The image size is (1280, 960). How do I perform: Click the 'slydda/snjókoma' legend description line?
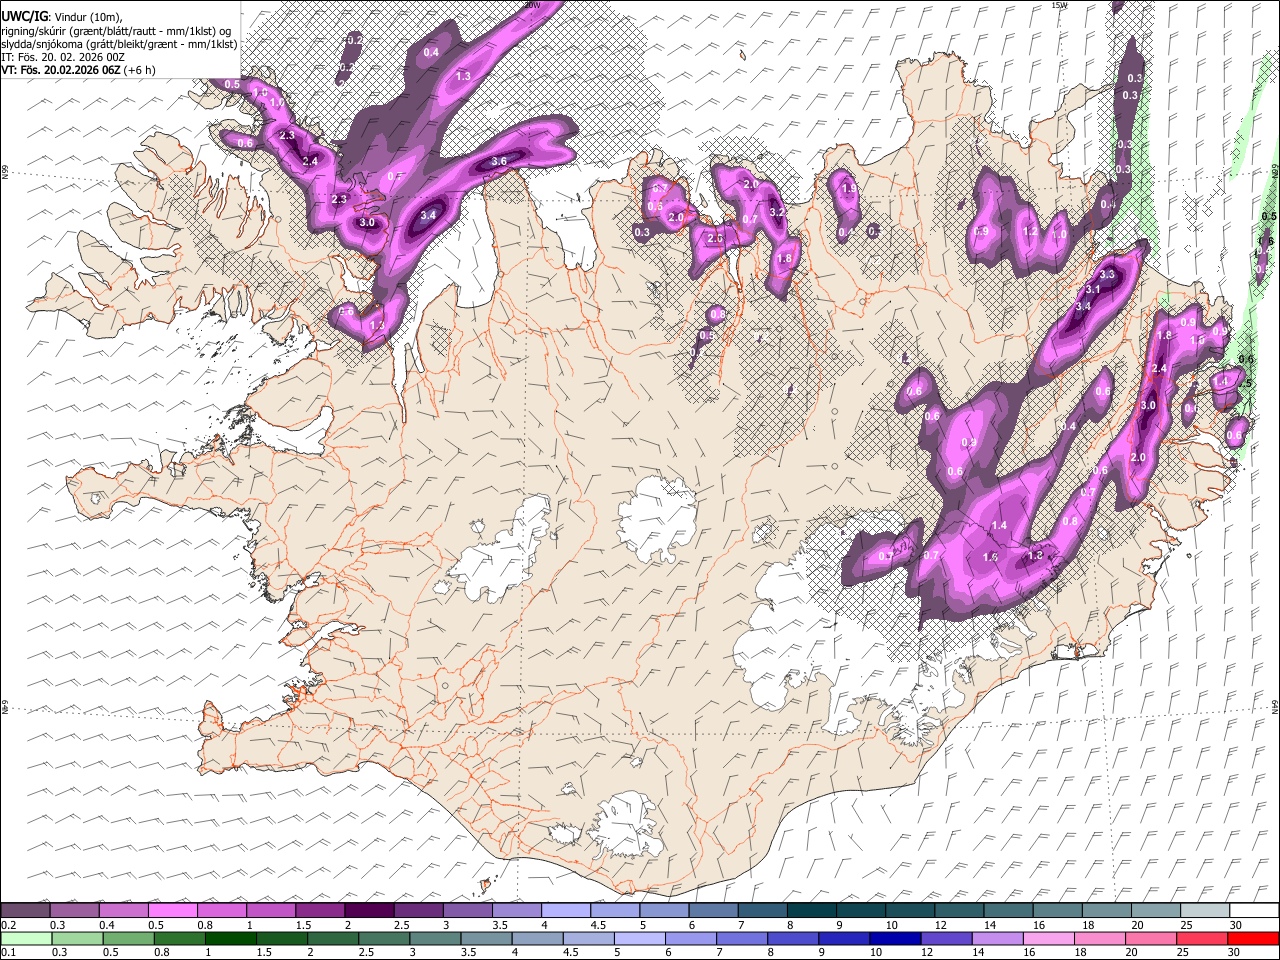(119, 44)
